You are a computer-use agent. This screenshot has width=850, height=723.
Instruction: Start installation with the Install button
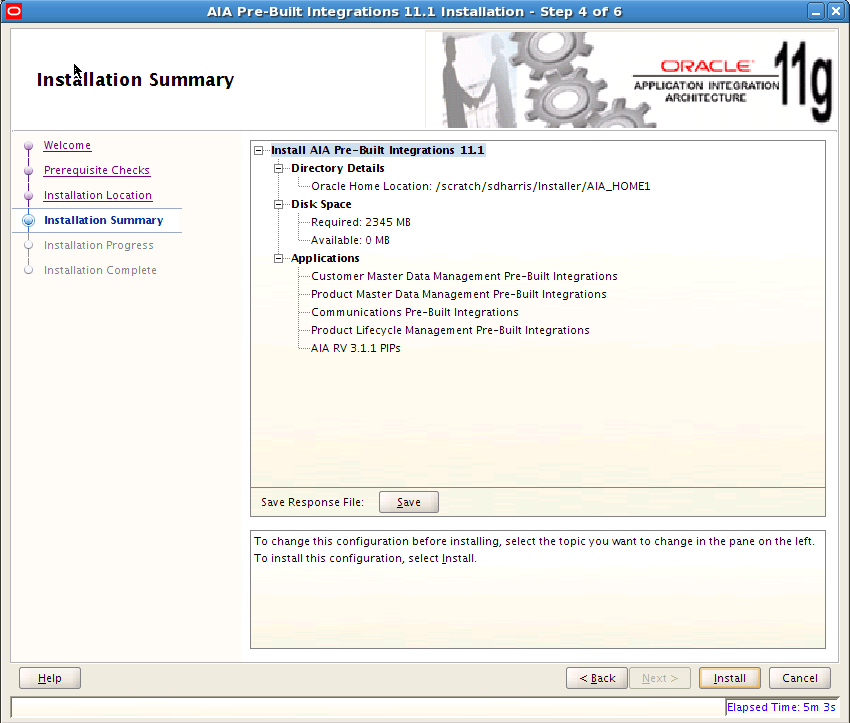coord(729,678)
